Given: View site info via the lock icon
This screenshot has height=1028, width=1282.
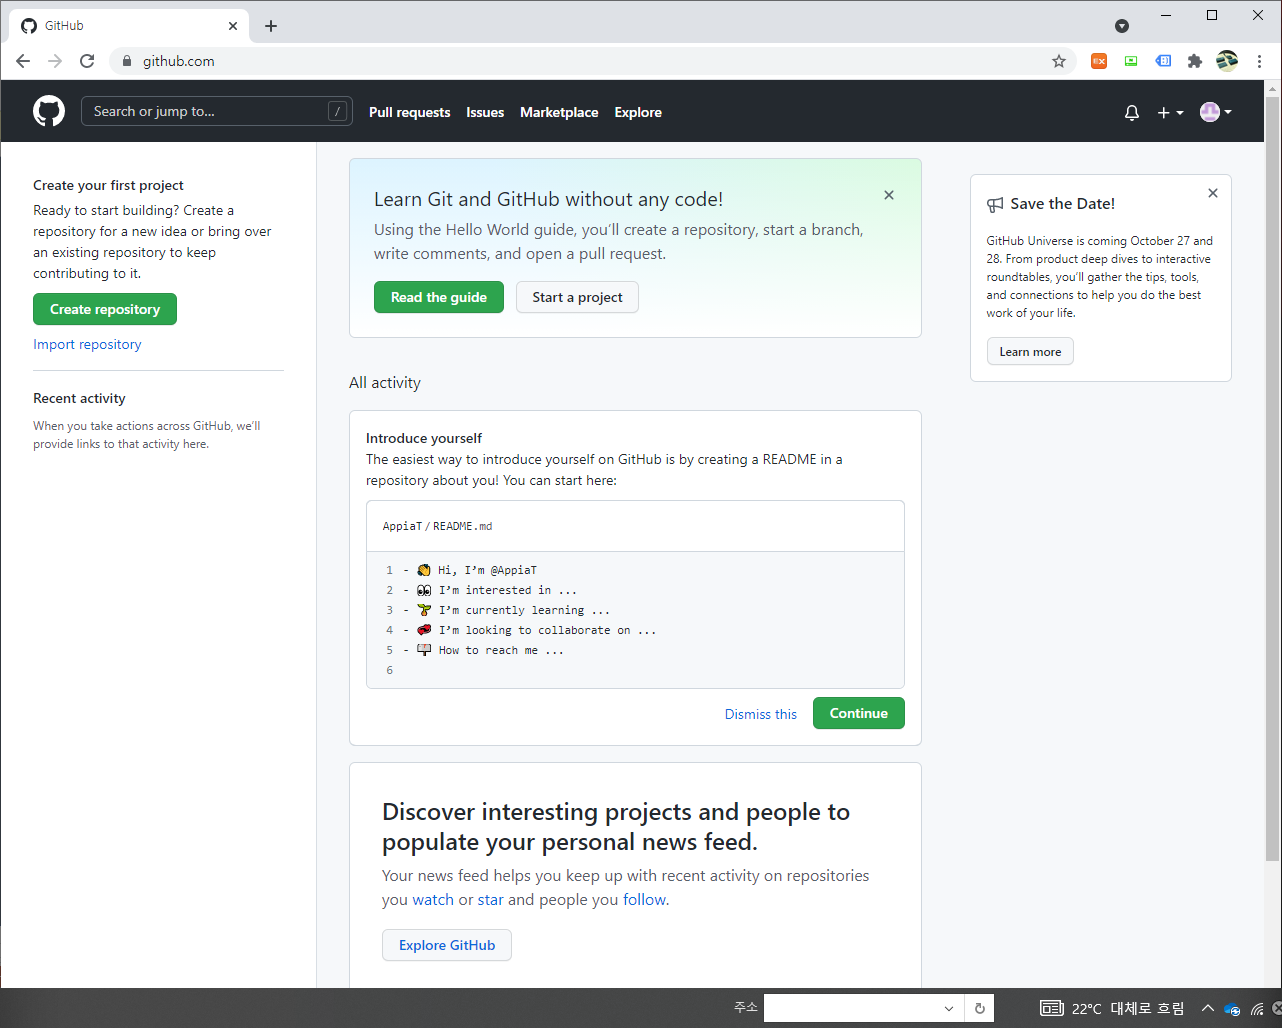Looking at the screenshot, I should point(127,61).
